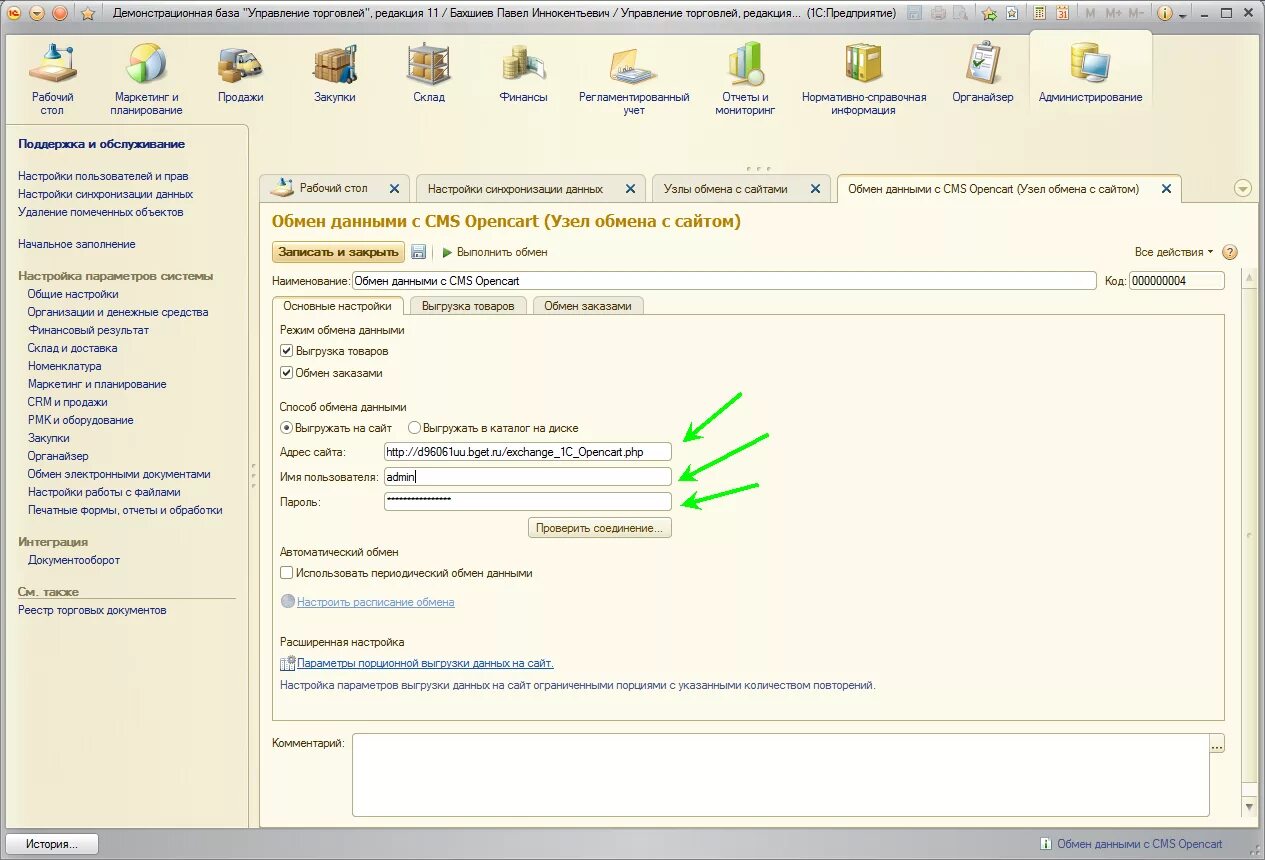The image size is (1265, 860).
Task: Open the calendar icon in title bar
Action: pyautogui.click(x=1062, y=13)
